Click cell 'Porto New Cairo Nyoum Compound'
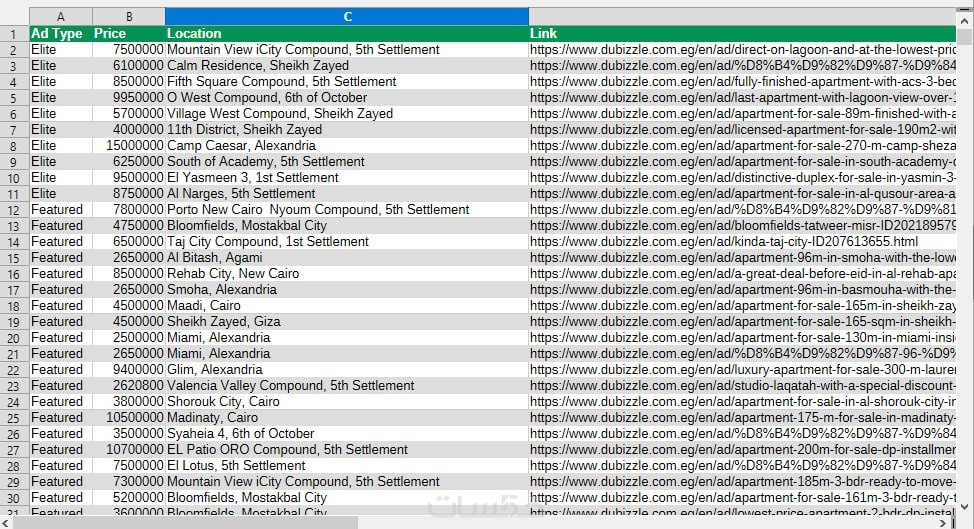 [x=347, y=210]
